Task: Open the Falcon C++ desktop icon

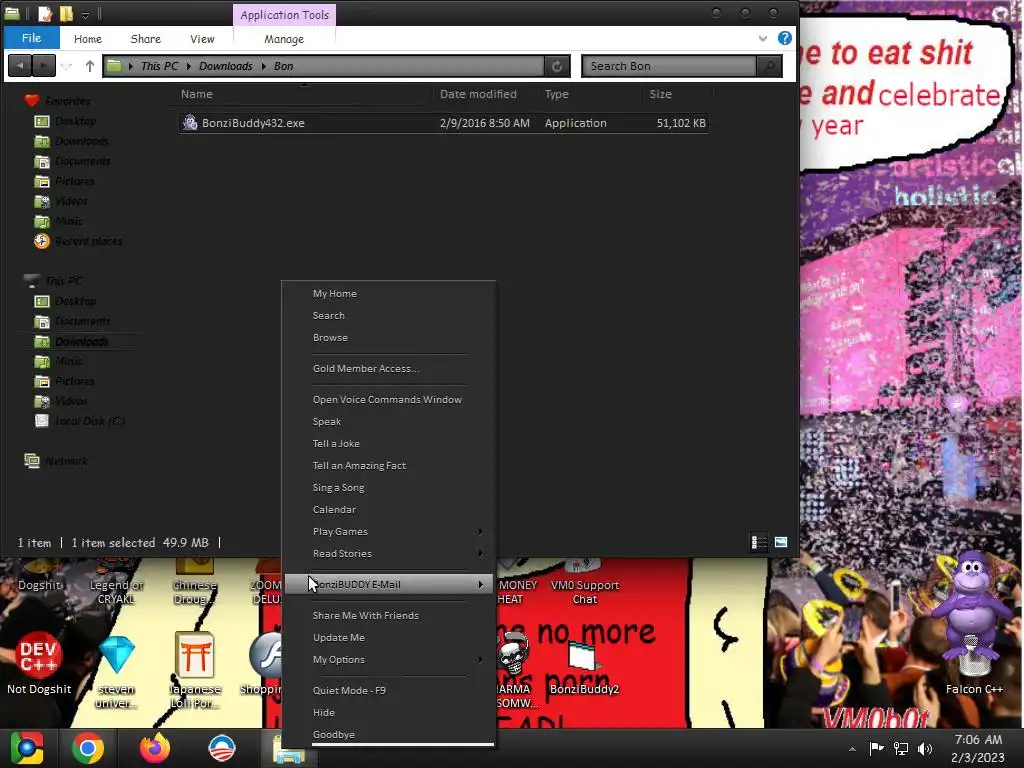Action: [974, 666]
